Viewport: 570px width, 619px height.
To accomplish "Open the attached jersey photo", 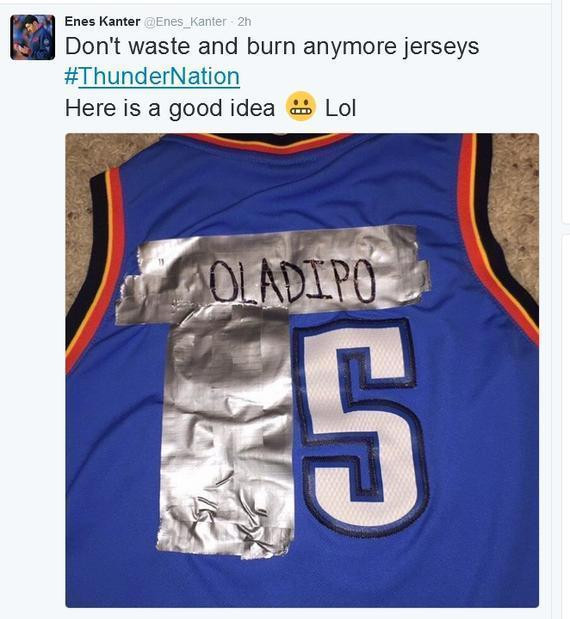I will (x=302, y=370).
